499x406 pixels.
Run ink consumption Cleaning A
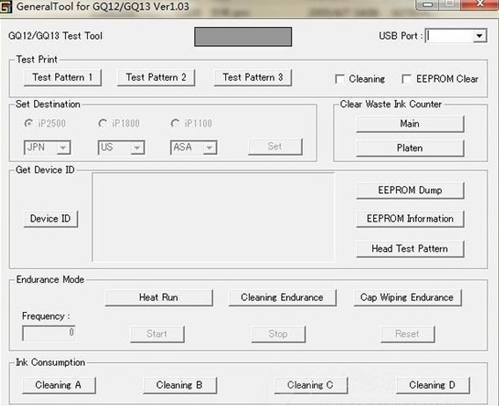[59, 385]
